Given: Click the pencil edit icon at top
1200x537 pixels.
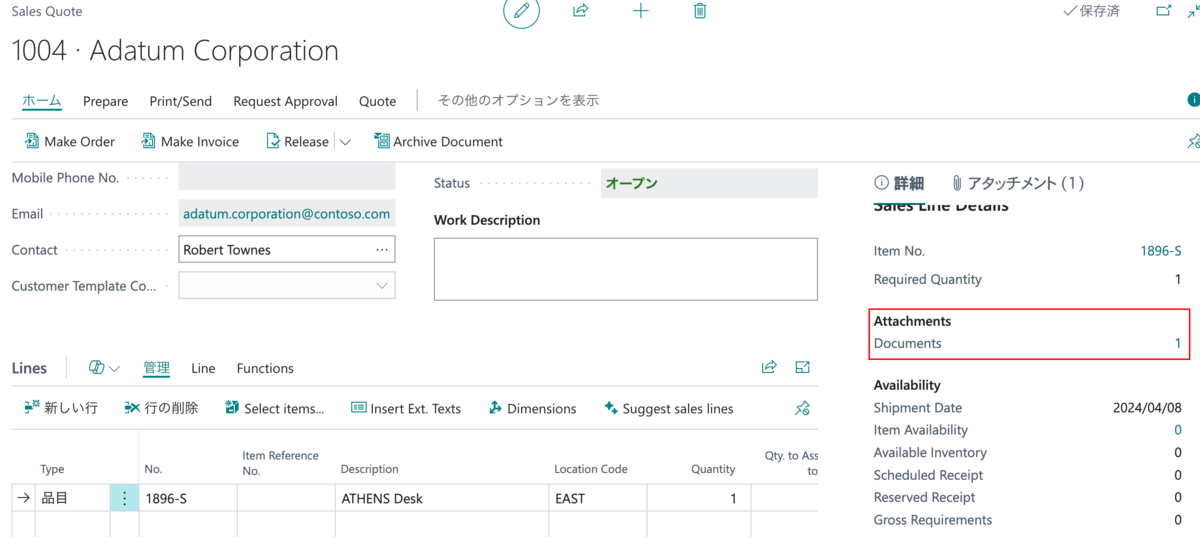Looking at the screenshot, I should (x=521, y=11).
